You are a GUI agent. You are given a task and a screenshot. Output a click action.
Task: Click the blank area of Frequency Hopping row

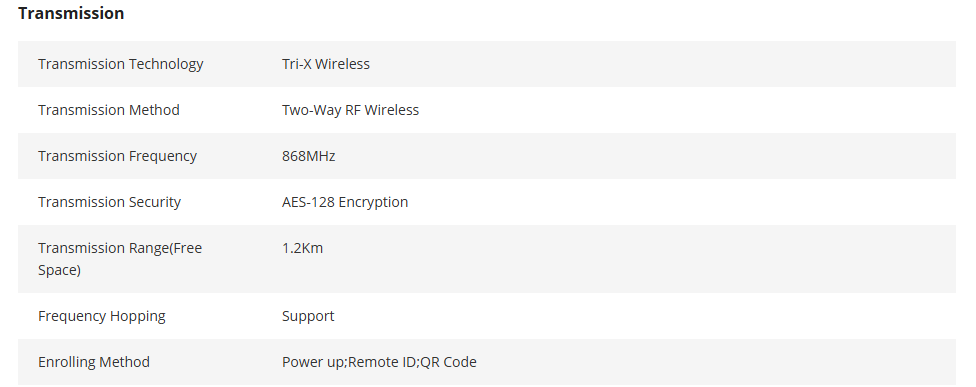641,316
